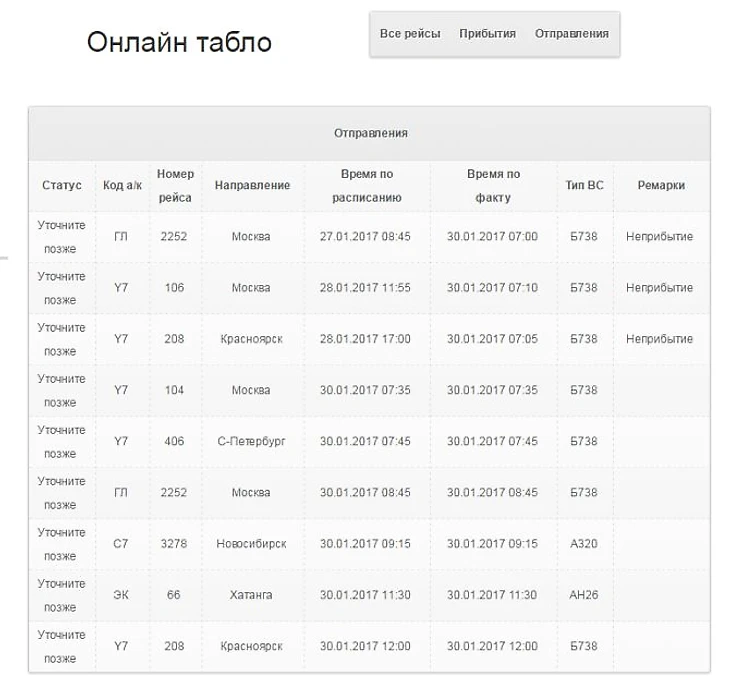Click the Номер рейса column header
This screenshot has height=689, width=730.
175,185
